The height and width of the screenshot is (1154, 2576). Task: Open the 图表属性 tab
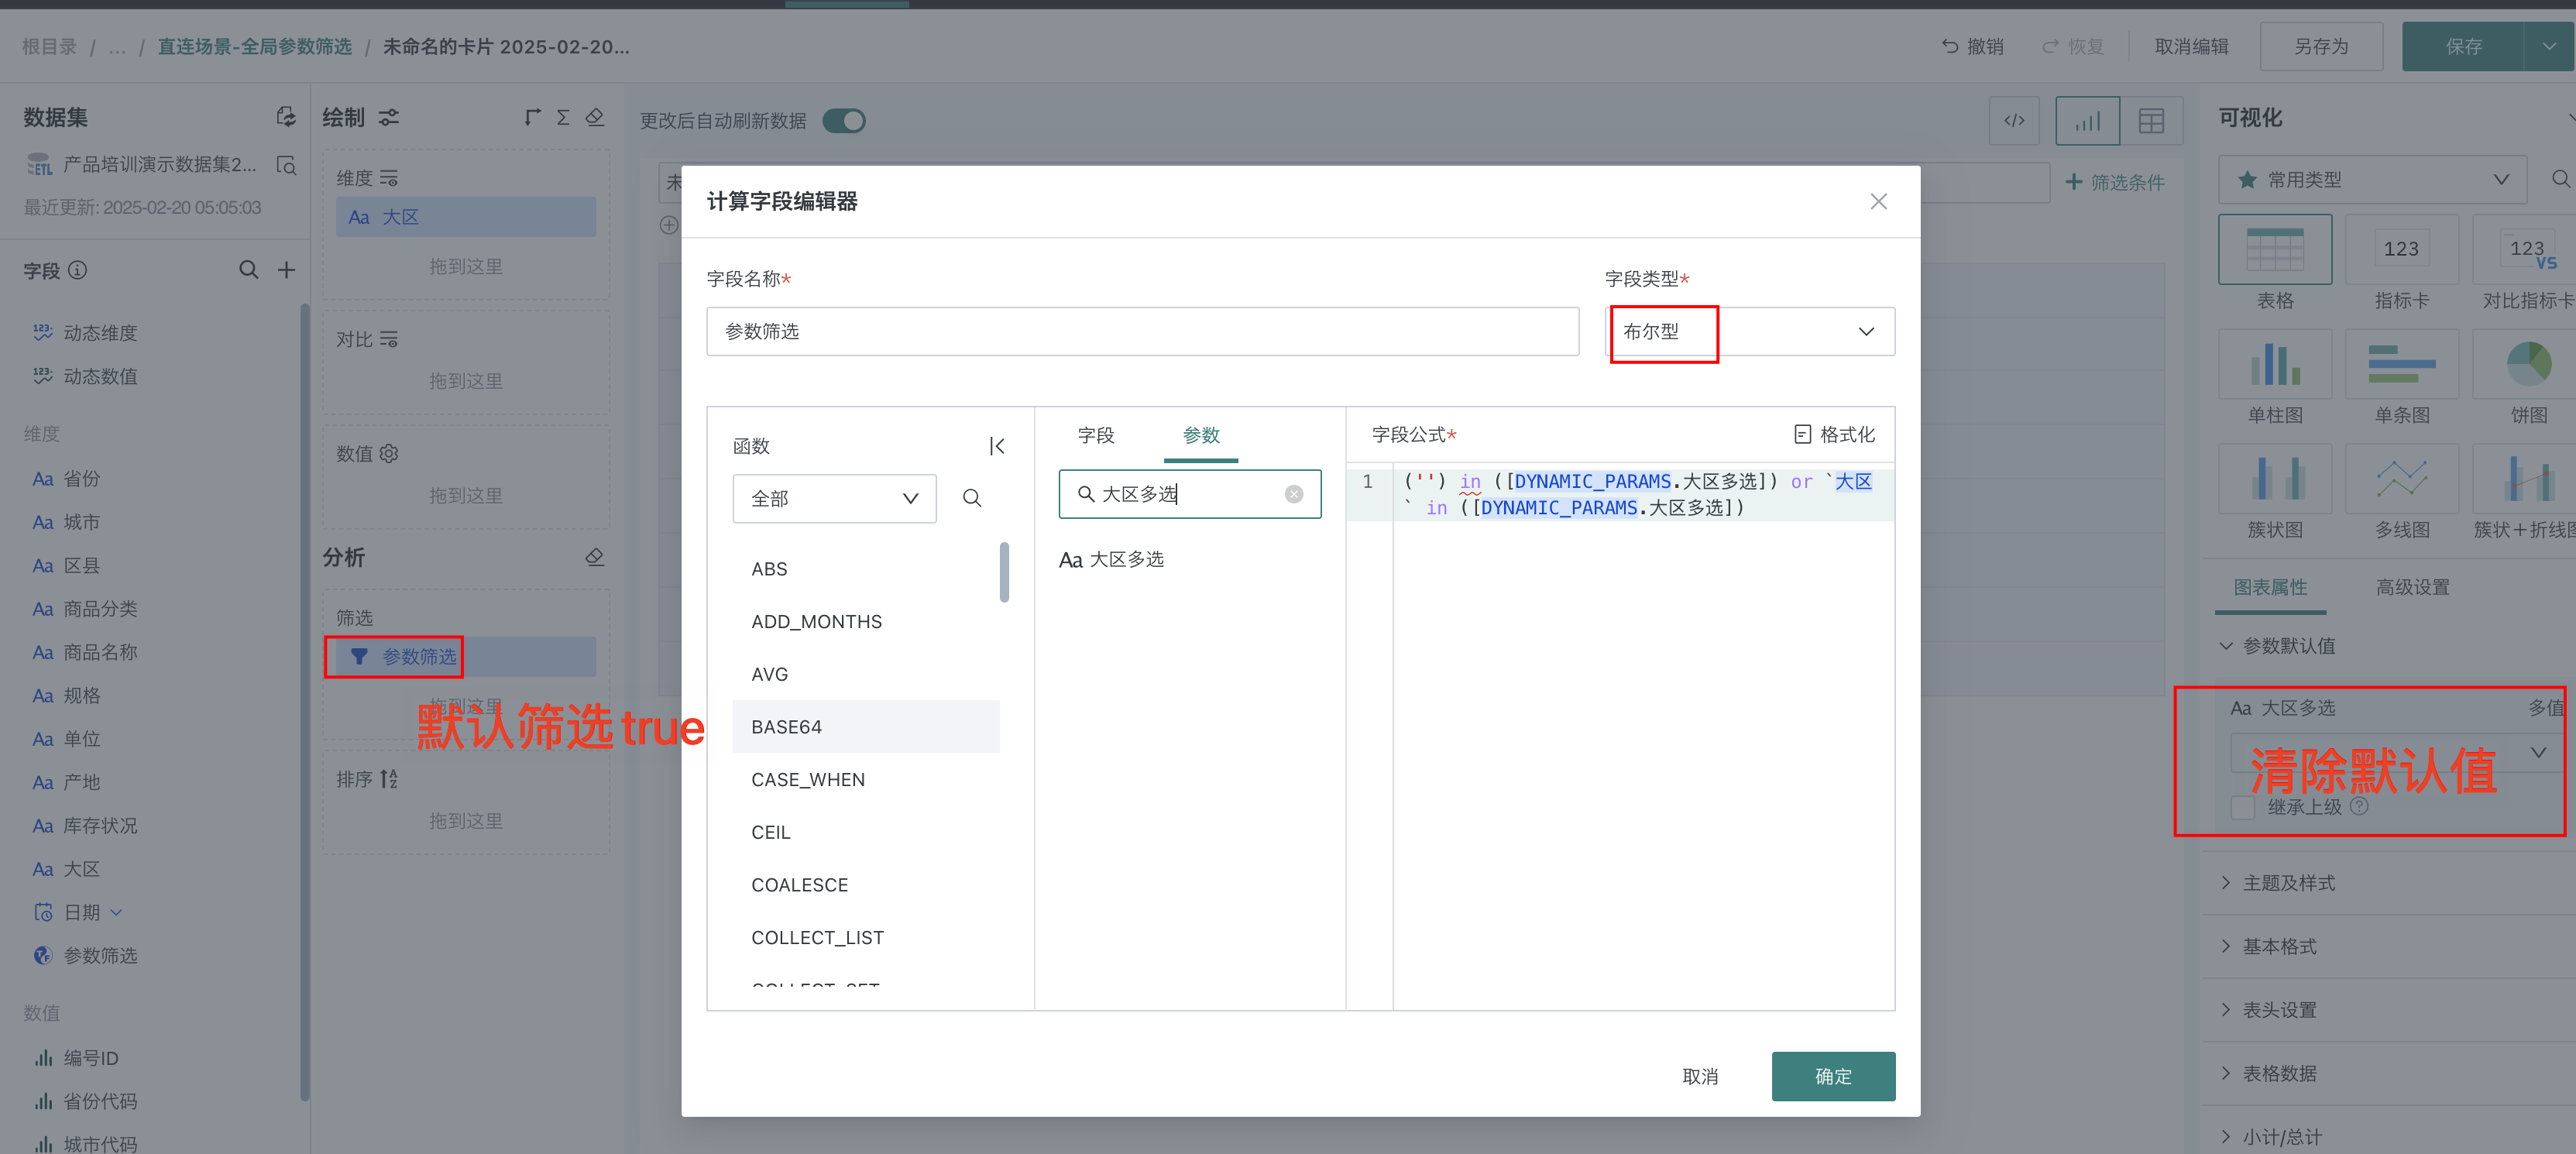click(x=2270, y=587)
